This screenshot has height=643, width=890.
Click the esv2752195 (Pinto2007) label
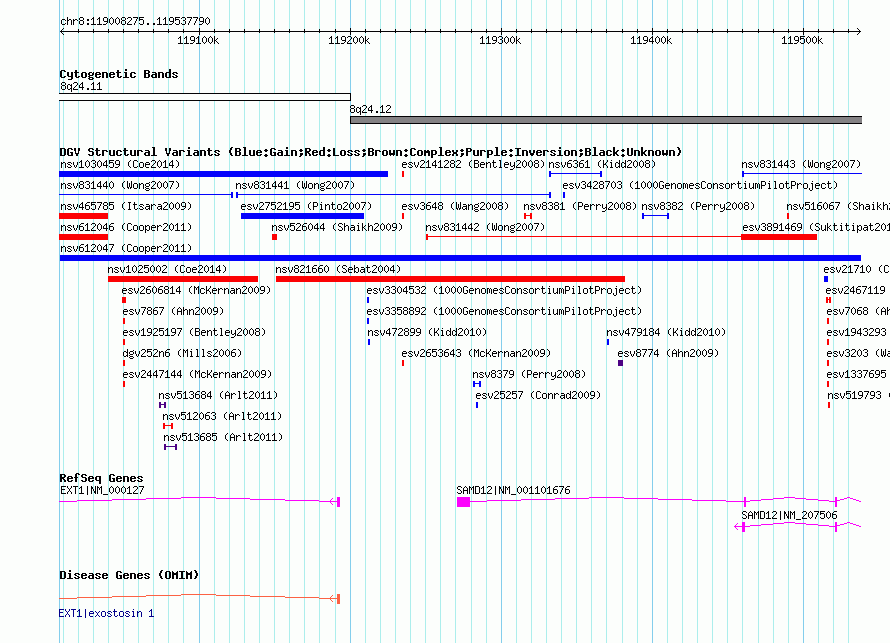tap(307, 206)
